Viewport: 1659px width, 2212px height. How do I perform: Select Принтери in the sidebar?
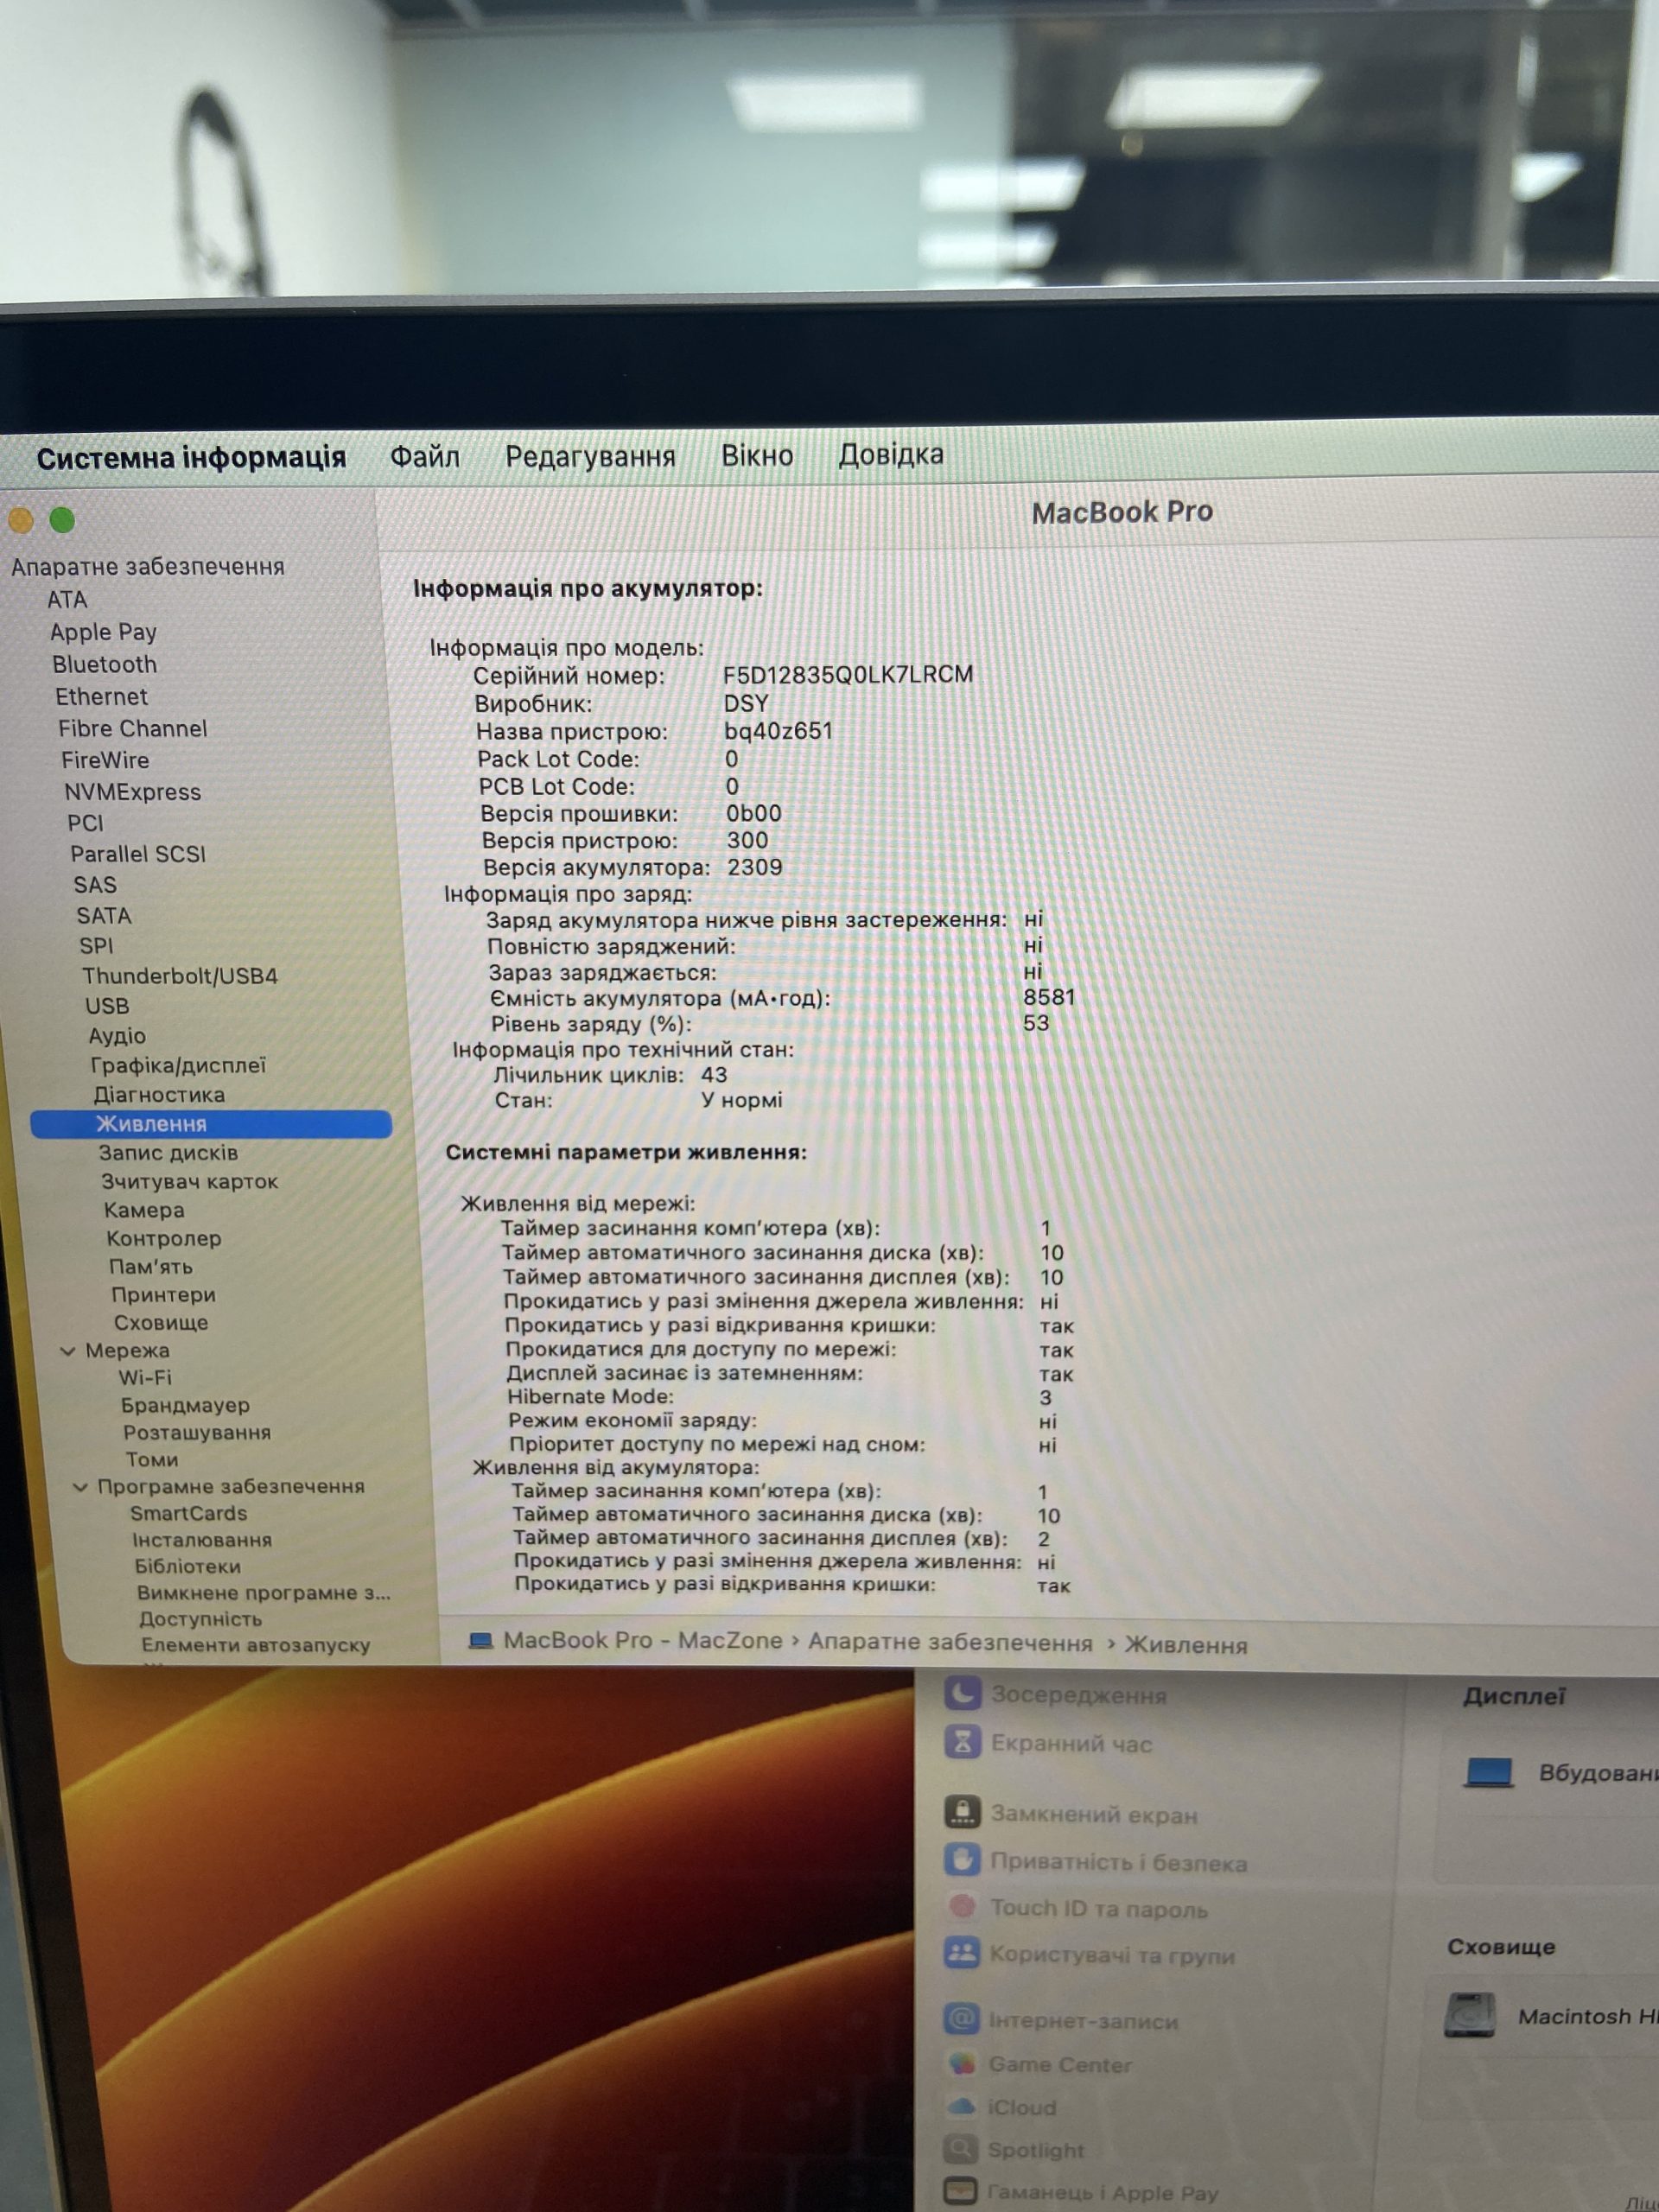tap(163, 1294)
